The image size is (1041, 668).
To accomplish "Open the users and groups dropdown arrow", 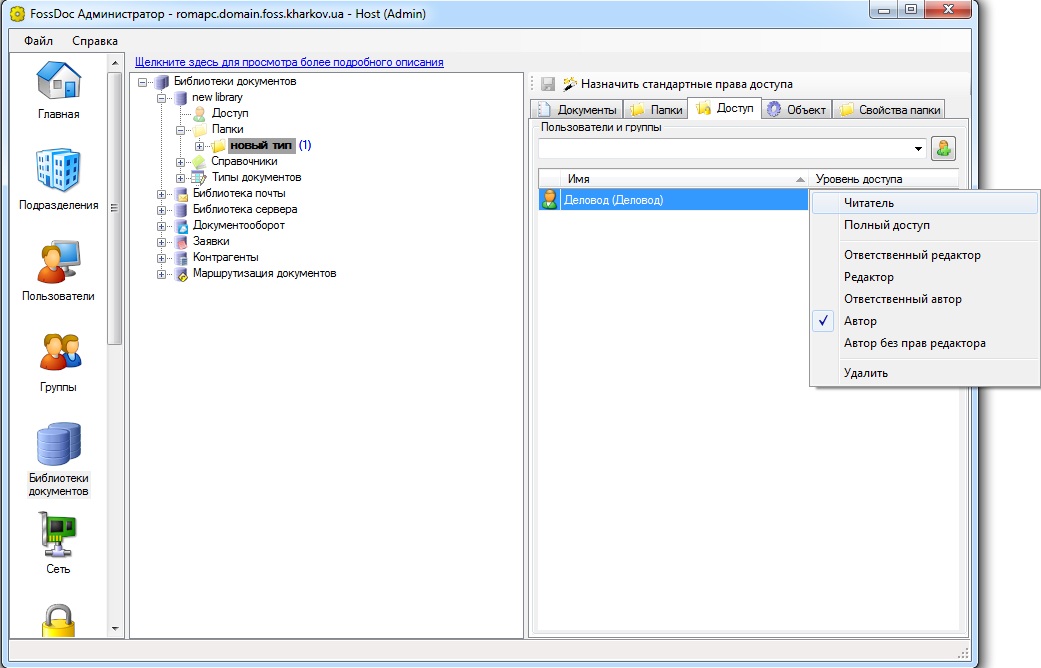I will tap(918, 149).
